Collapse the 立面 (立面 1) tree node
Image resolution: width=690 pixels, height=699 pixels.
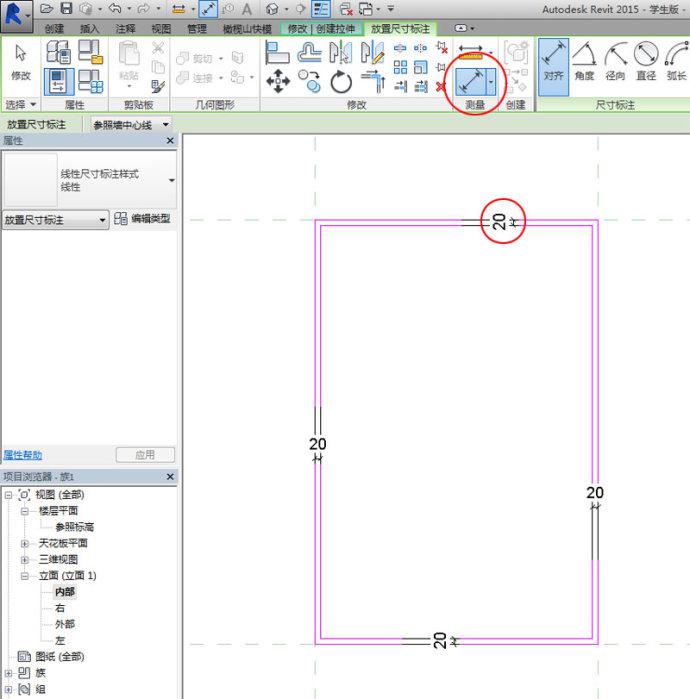(x=25, y=576)
